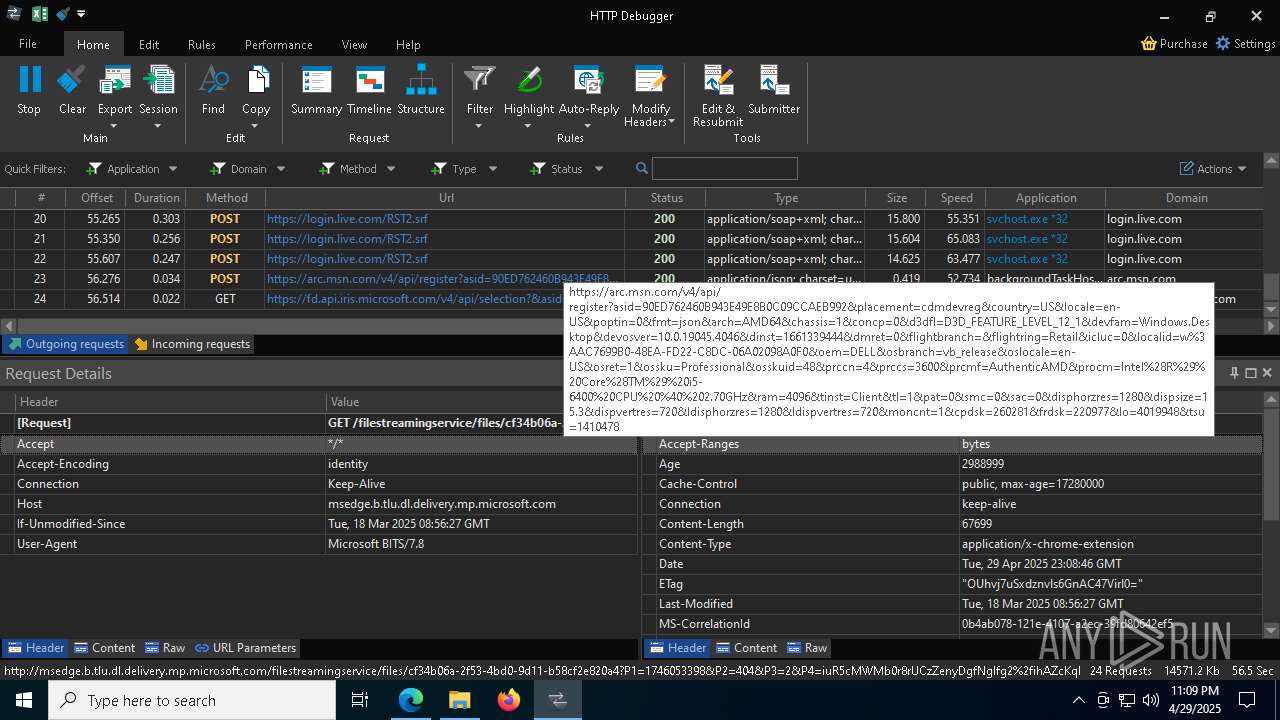
Task: Open the URL Parameters tab
Action: [x=246, y=648]
